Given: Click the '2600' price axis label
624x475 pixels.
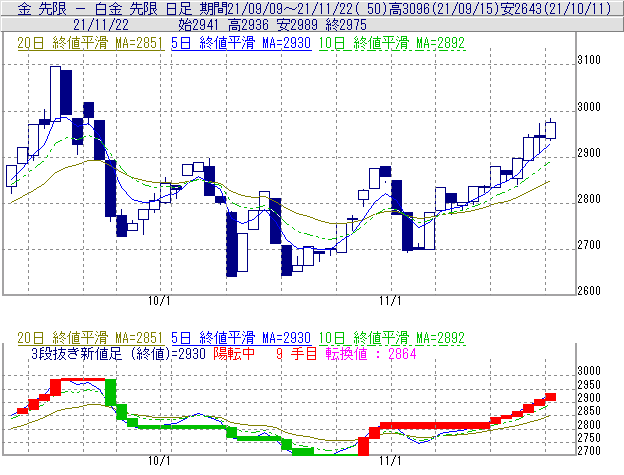Looking at the screenshot, I should 589,291.
